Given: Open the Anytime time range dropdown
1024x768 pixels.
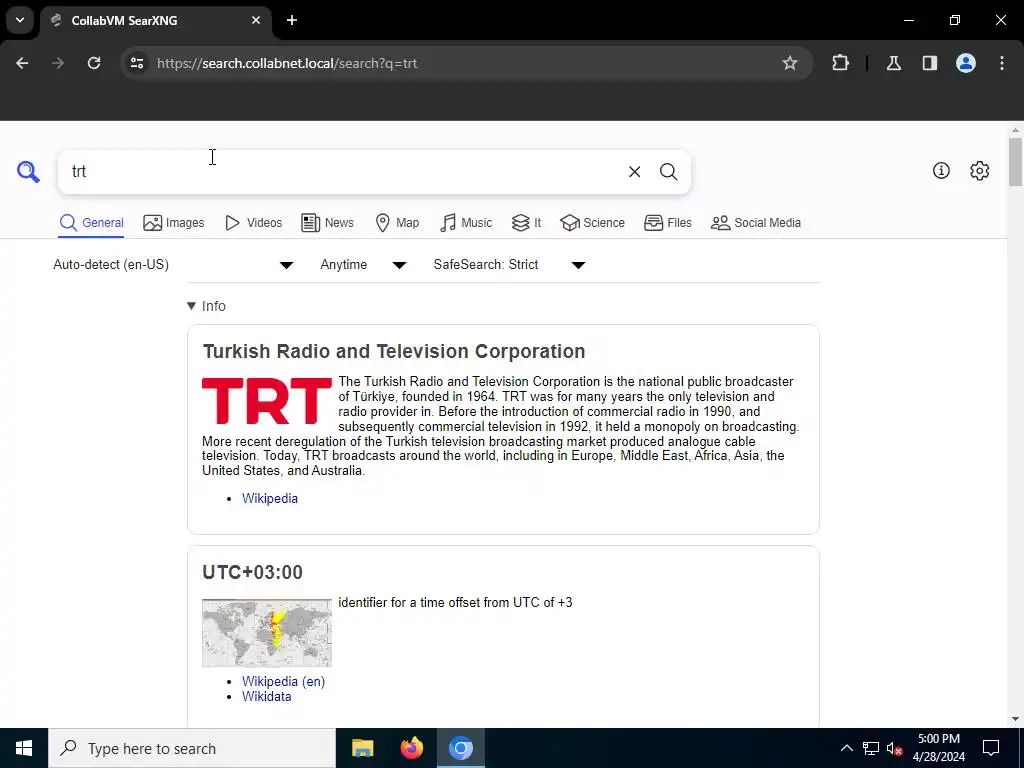Looking at the screenshot, I should tap(363, 265).
